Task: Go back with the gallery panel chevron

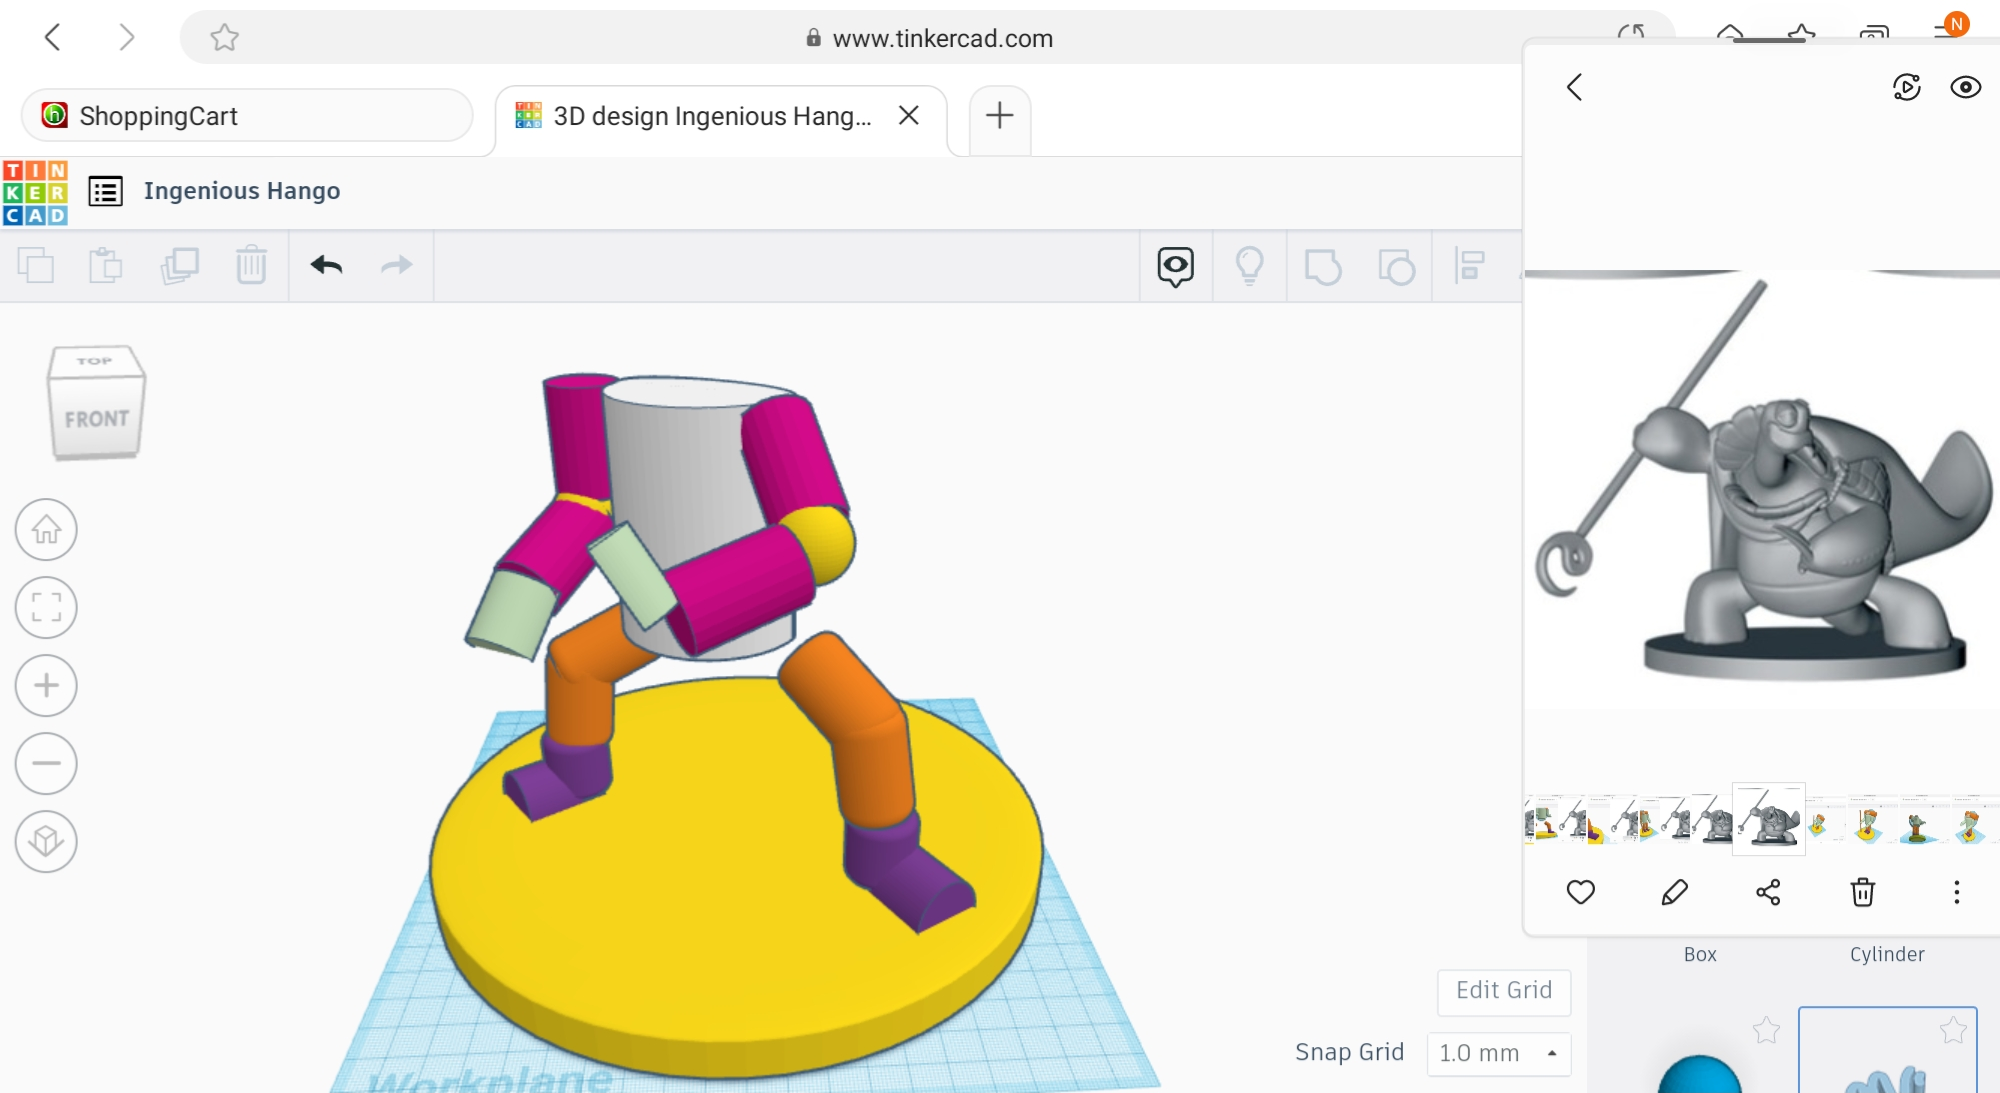Action: coord(1574,88)
